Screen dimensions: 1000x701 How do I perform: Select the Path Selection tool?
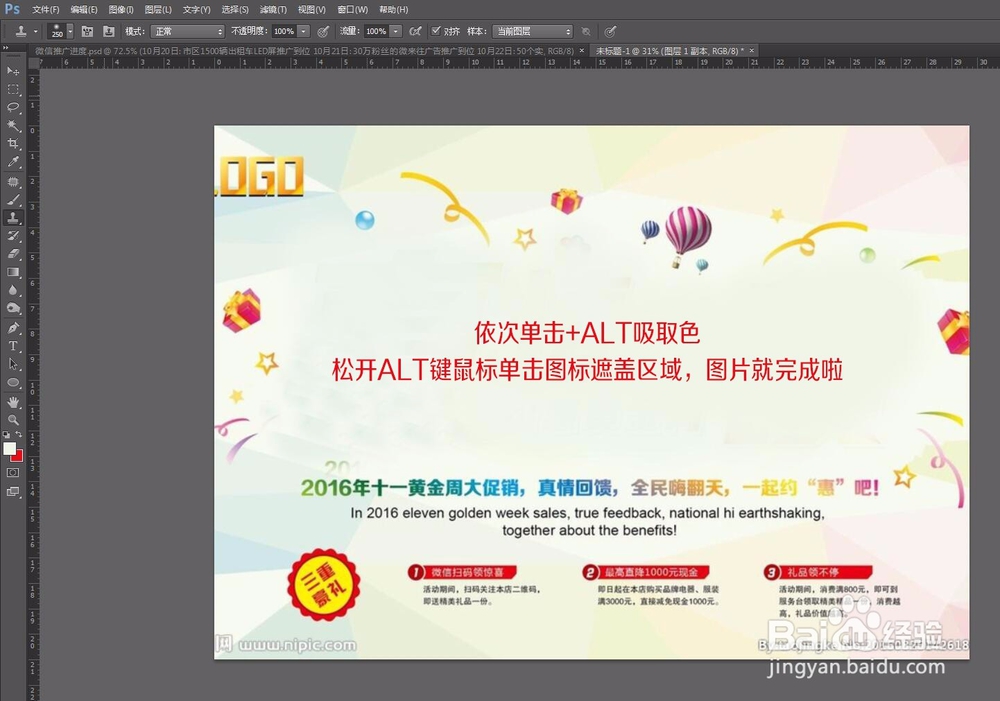click(13, 364)
